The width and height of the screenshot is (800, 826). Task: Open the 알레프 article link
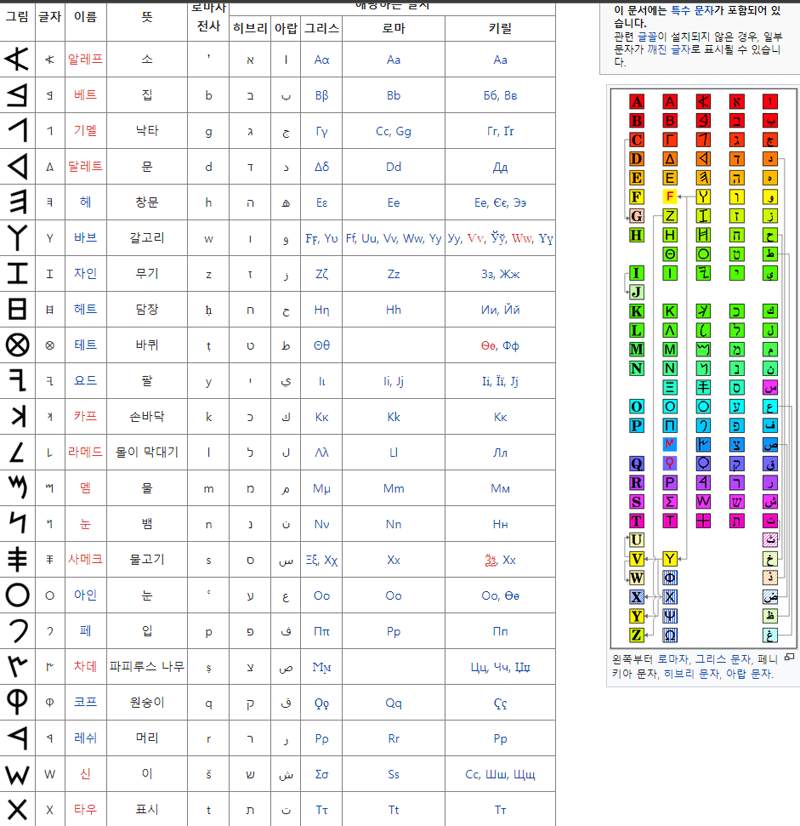[x=85, y=59]
